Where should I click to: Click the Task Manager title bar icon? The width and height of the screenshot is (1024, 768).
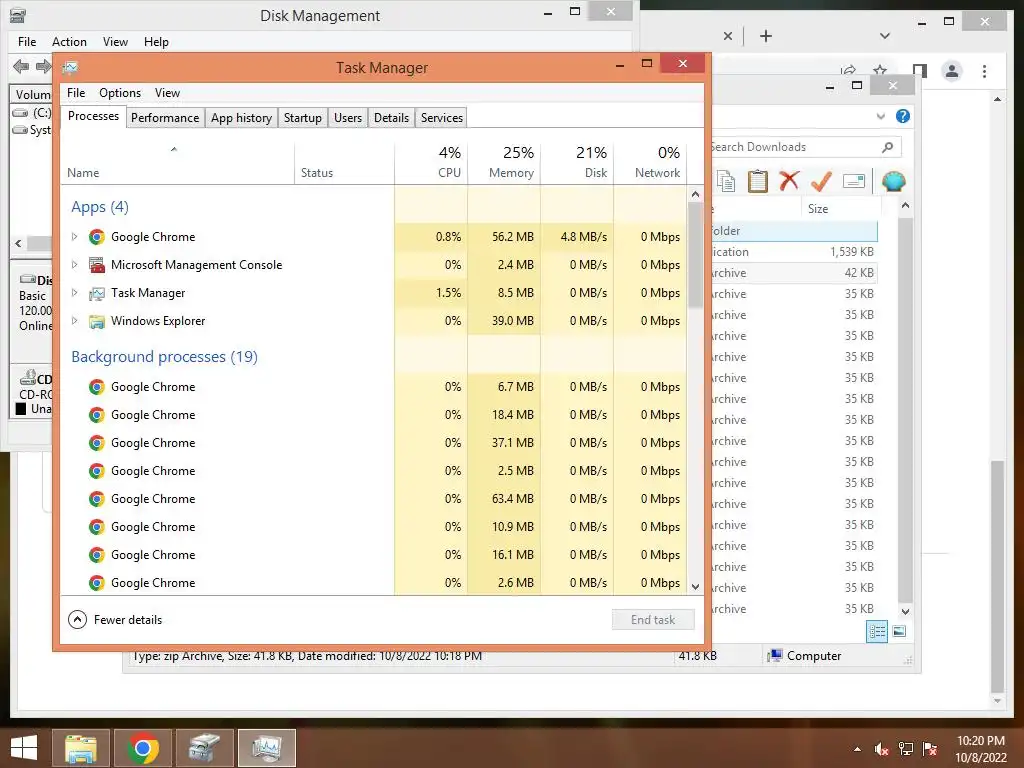(x=70, y=67)
